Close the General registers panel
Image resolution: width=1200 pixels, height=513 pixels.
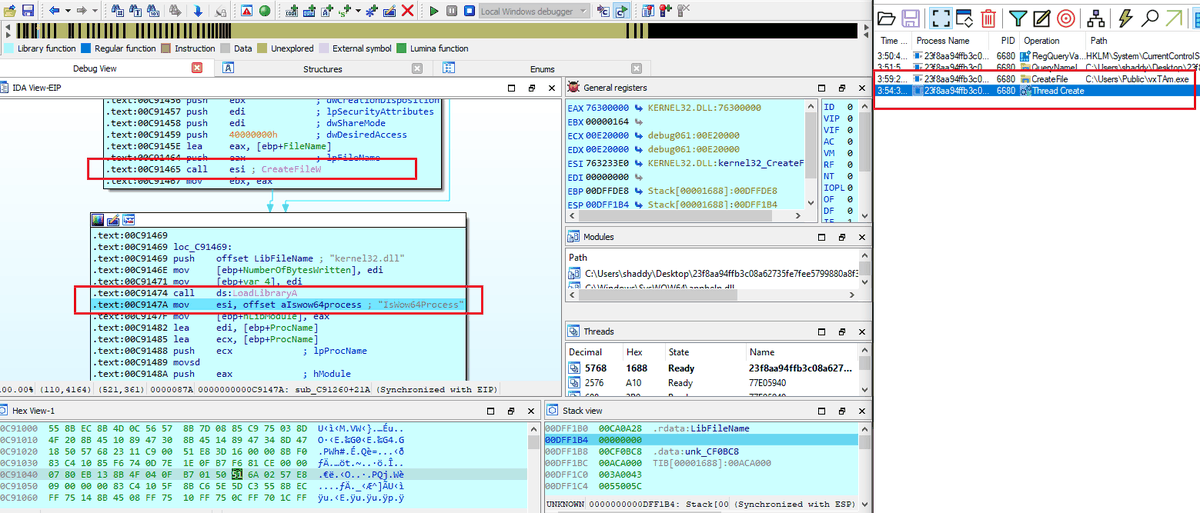[x=862, y=88]
